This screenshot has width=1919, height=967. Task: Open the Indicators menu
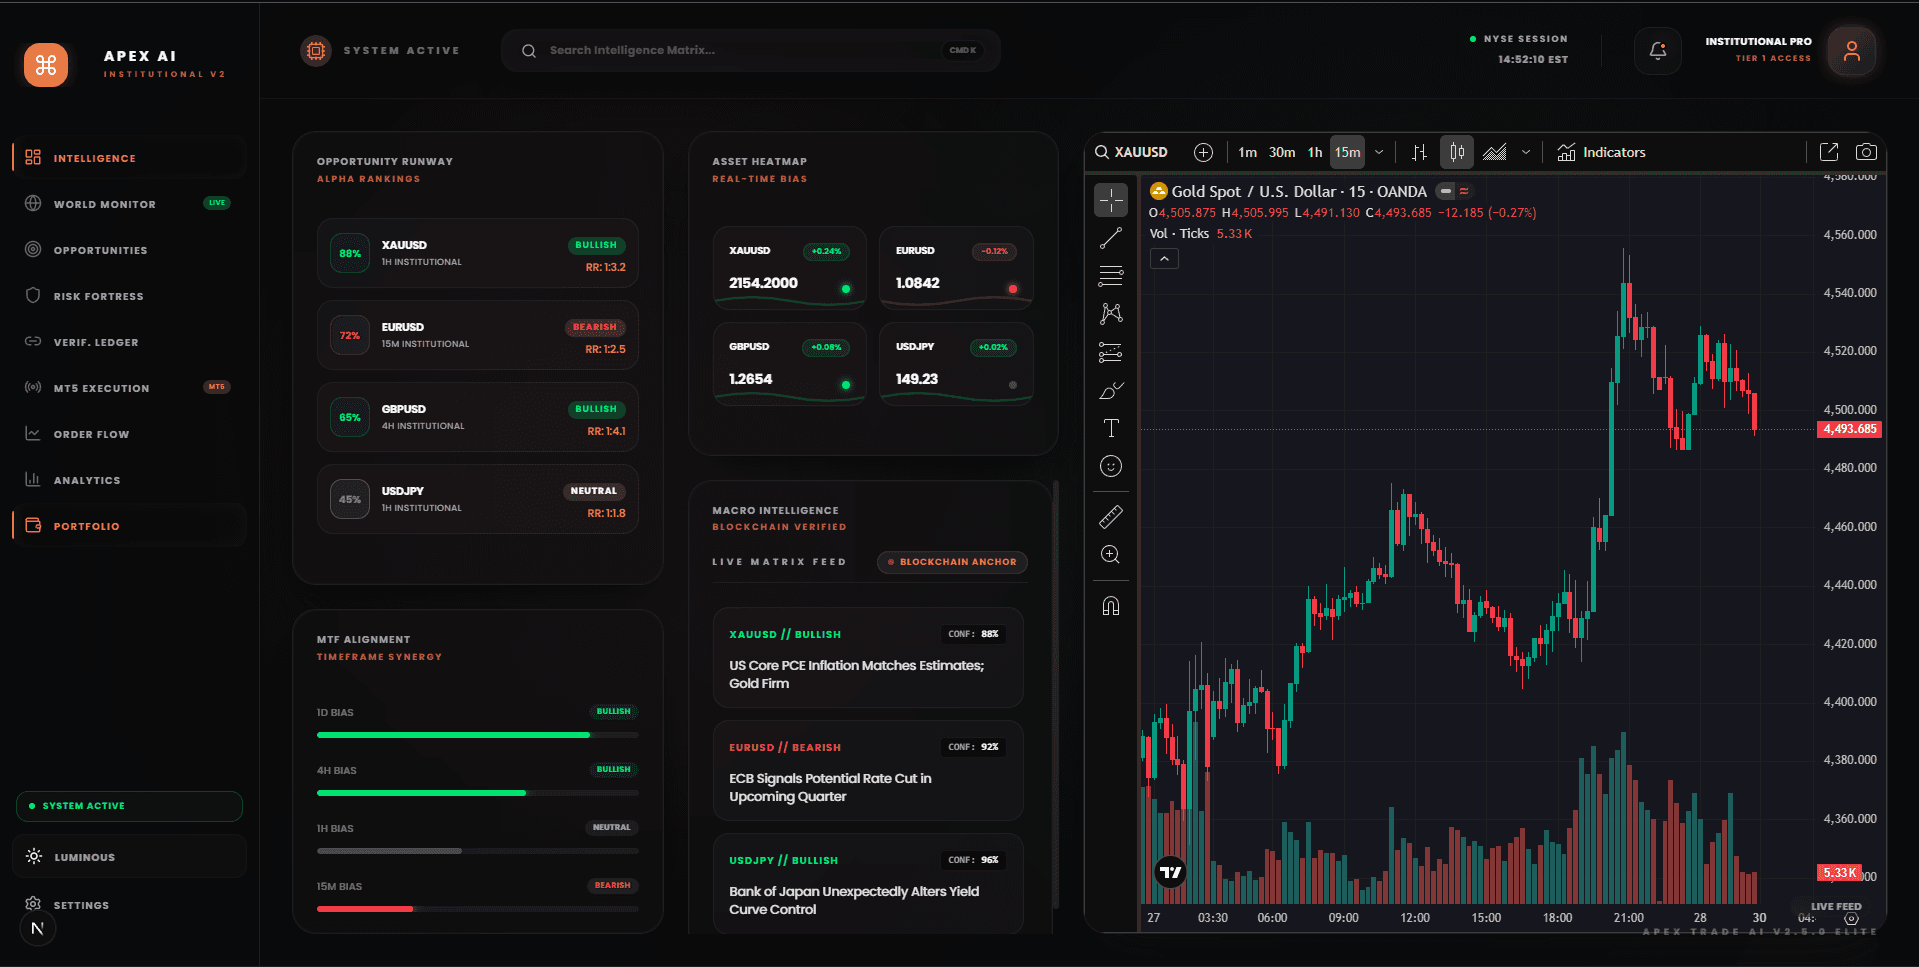(x=1601, y=152)
